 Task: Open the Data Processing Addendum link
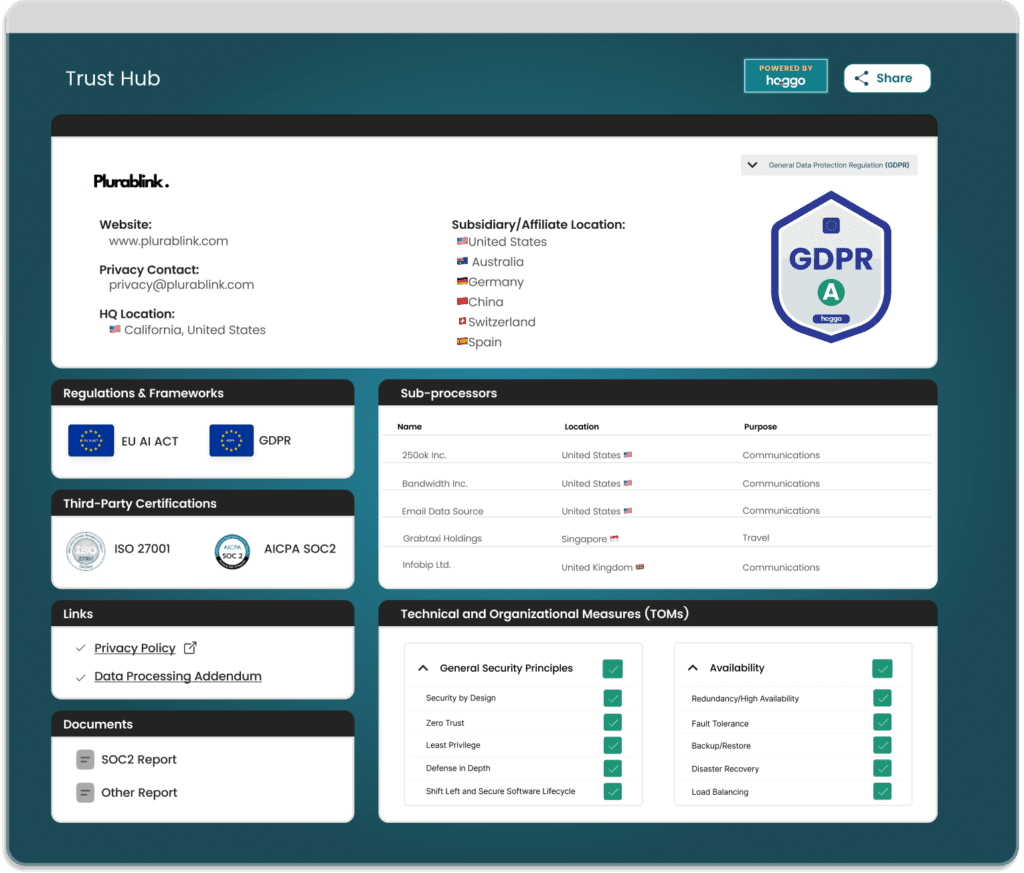[x=177, y=676]
